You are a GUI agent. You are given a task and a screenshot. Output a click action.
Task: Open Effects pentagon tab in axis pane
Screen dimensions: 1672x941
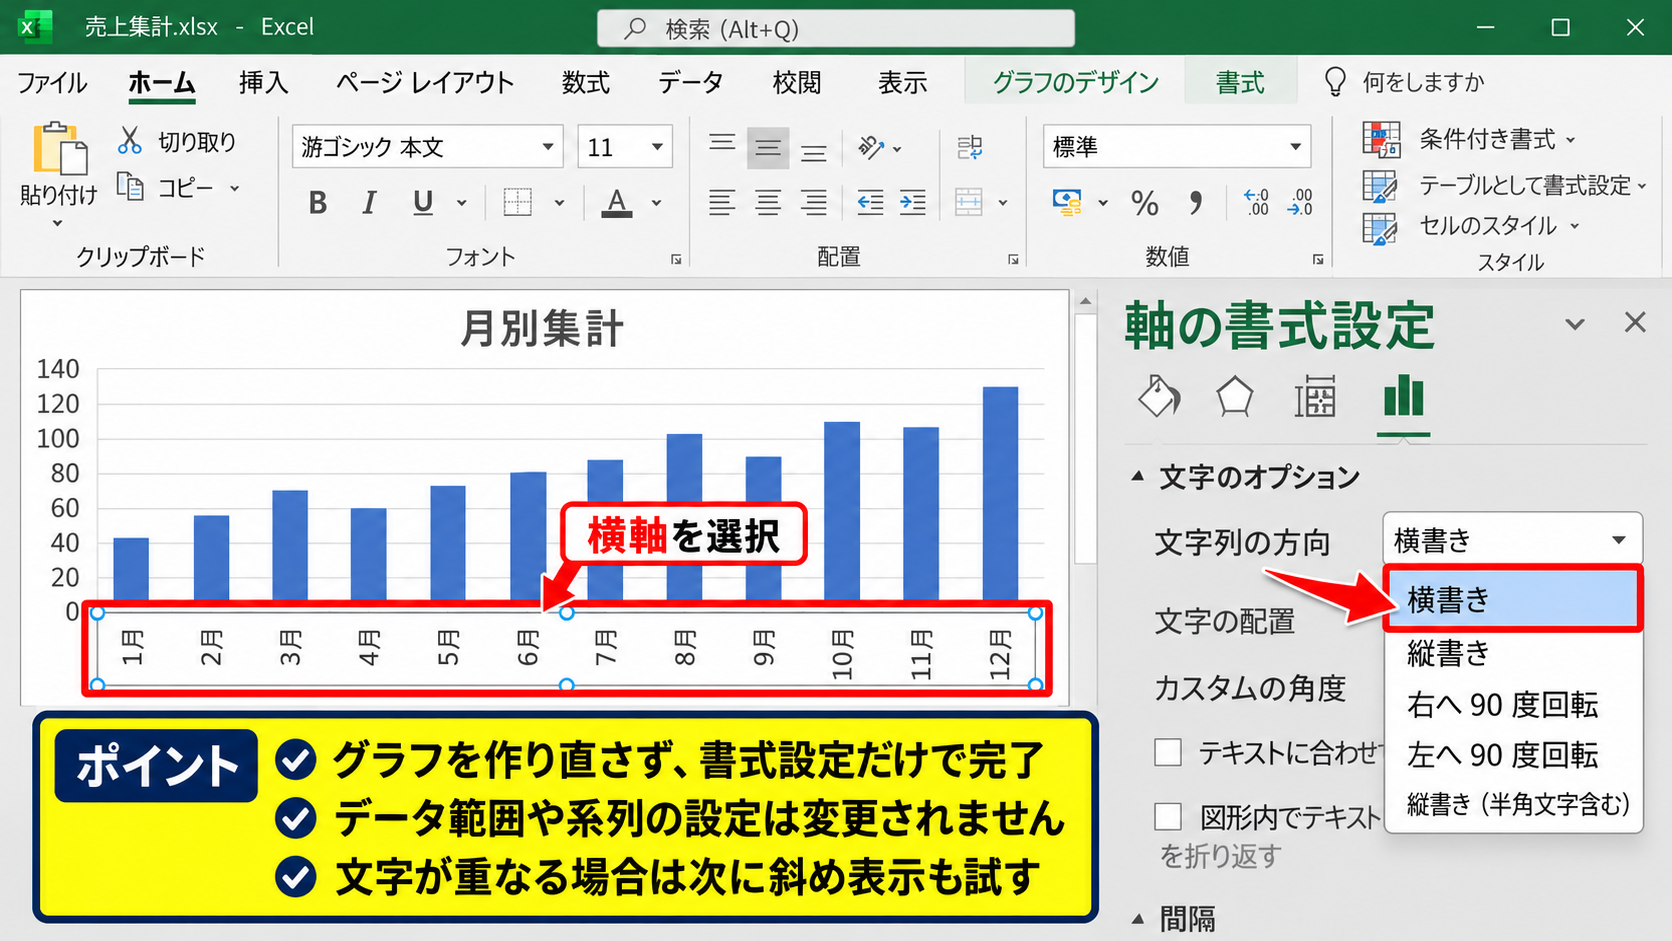1235,397
